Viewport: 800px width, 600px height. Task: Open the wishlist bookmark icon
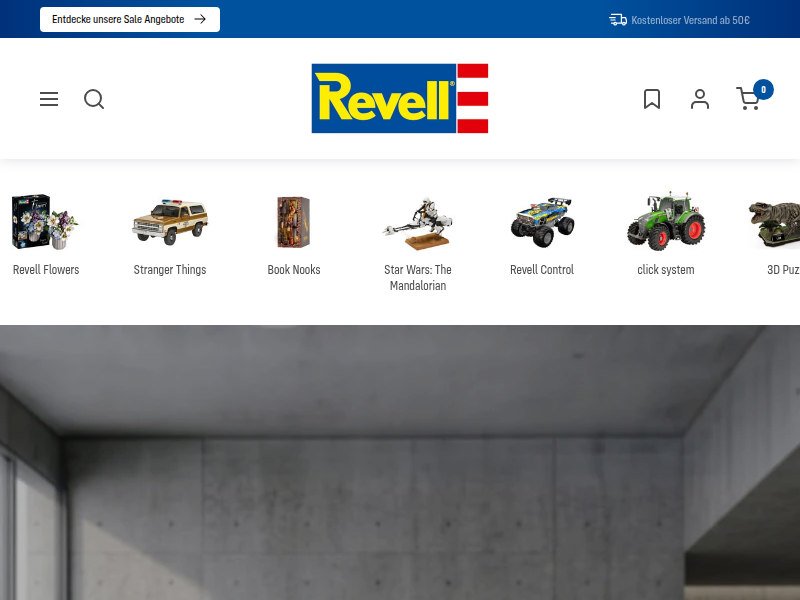point(652,99)
